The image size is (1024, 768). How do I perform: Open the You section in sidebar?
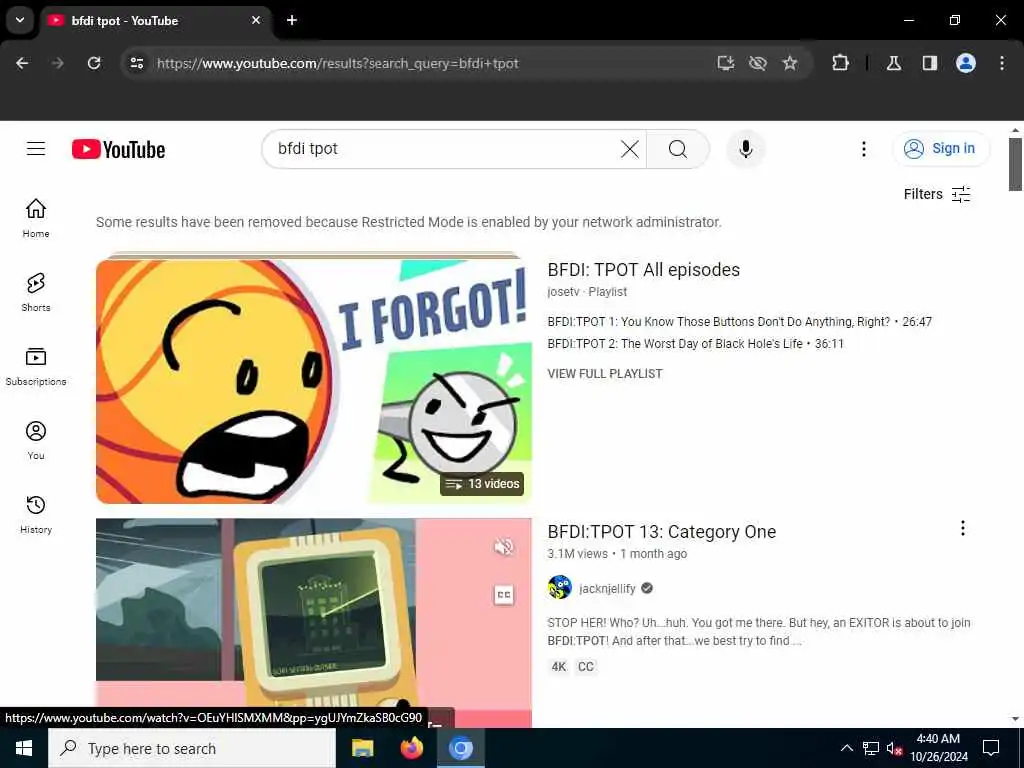coord(36,440)
